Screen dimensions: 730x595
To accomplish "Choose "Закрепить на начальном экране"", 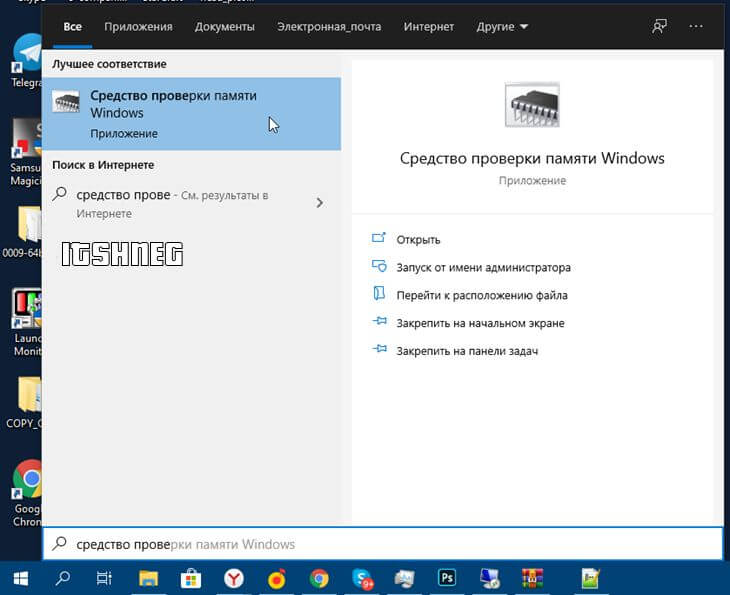I will [480, 323].
